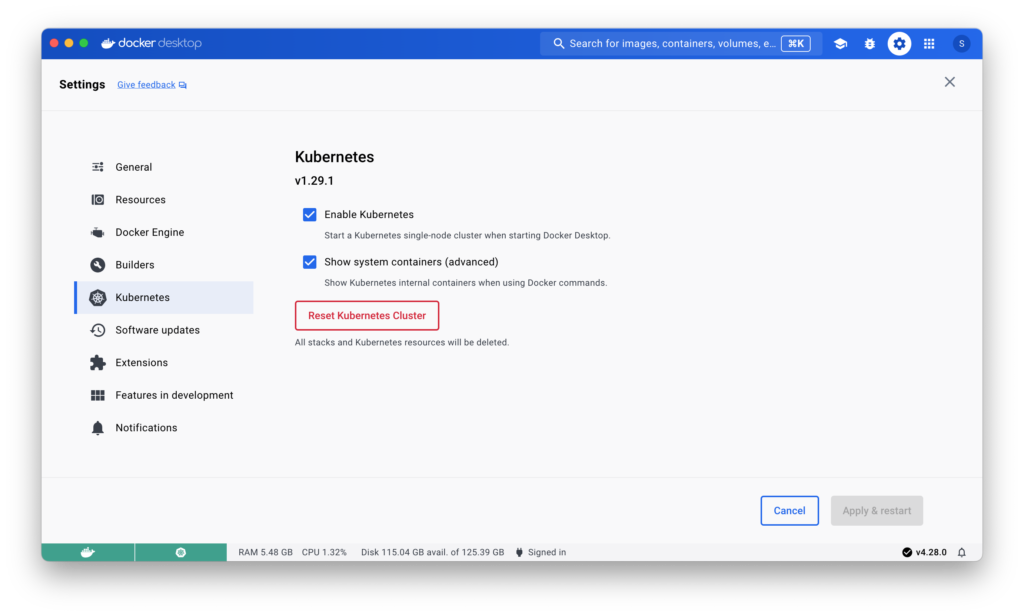
Task: Select Docker Engine in the sidebar
Action: 149,232
